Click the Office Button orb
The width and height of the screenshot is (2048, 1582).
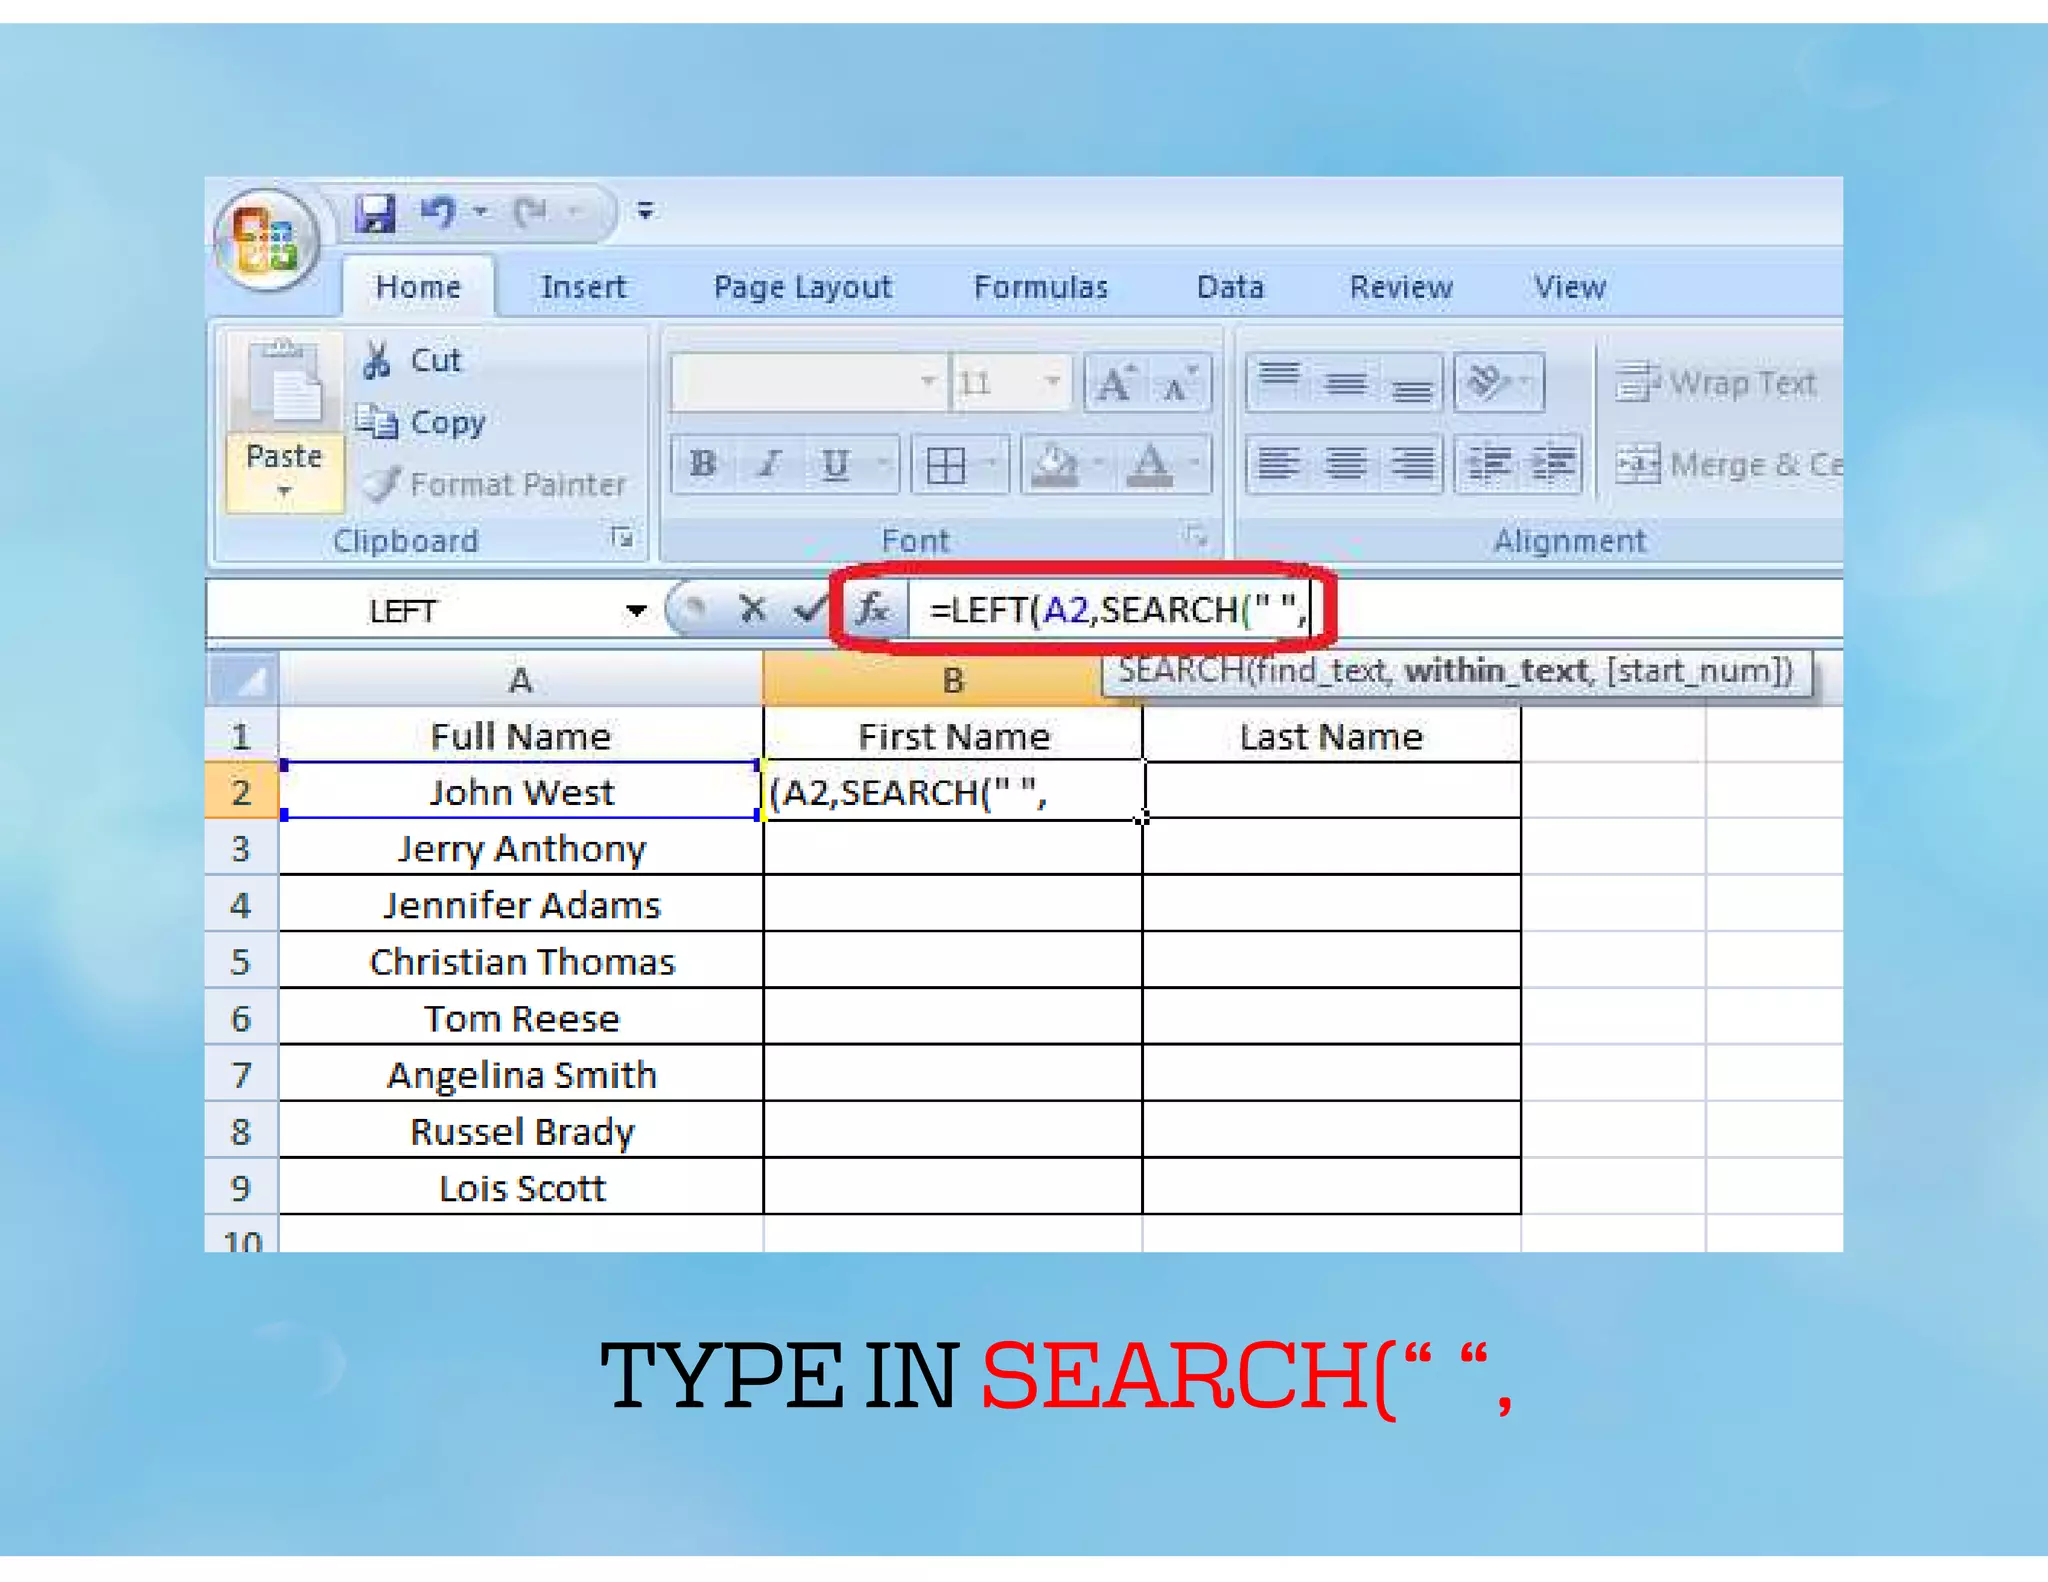click(x=266, y=239)
